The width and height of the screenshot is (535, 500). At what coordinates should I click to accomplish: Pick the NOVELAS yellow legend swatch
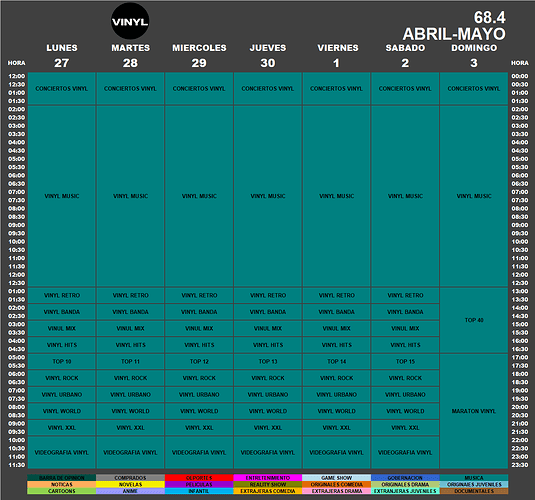[130, 484]
